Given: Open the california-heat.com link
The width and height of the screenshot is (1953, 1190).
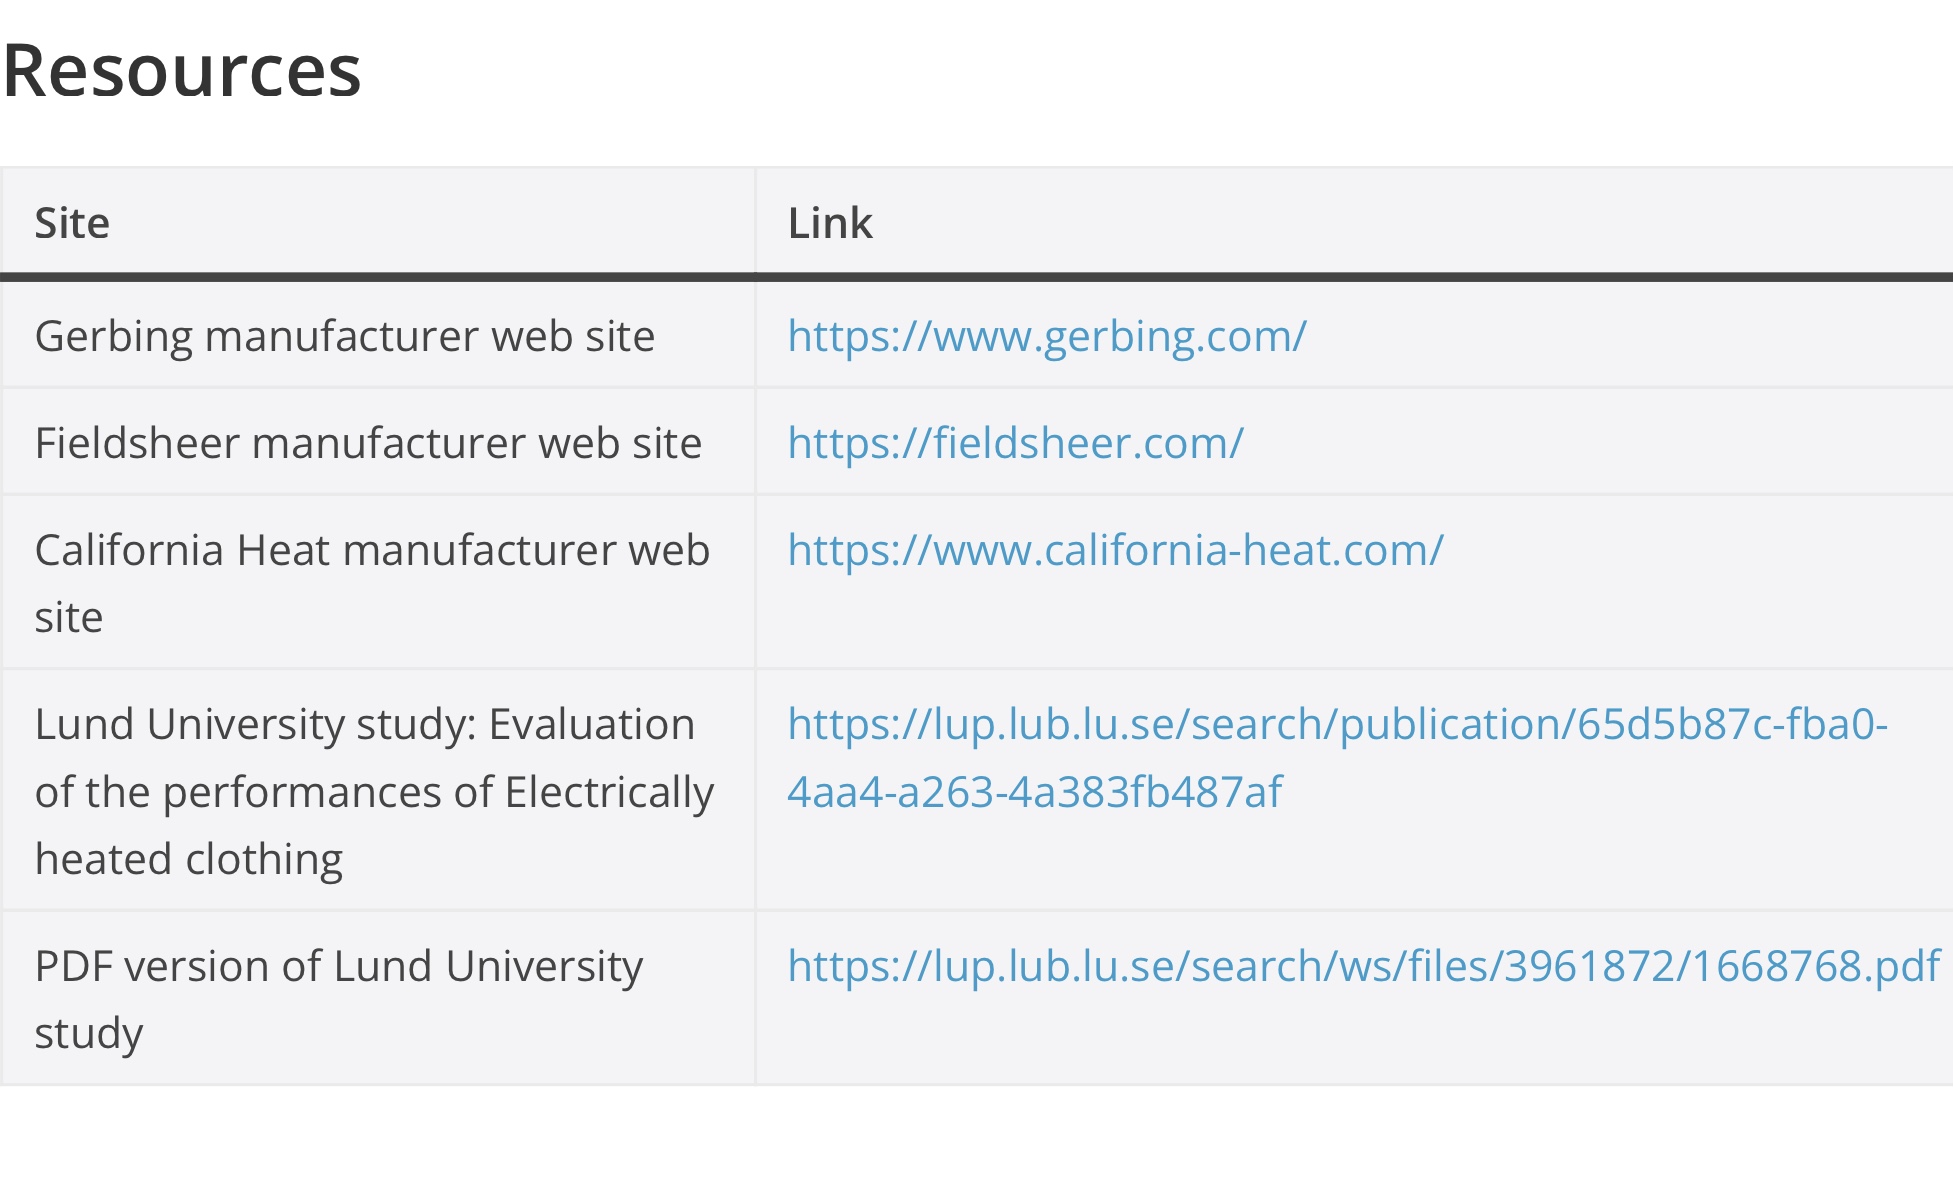Looking at the screenshot, I should click(x=1115, y=551).
